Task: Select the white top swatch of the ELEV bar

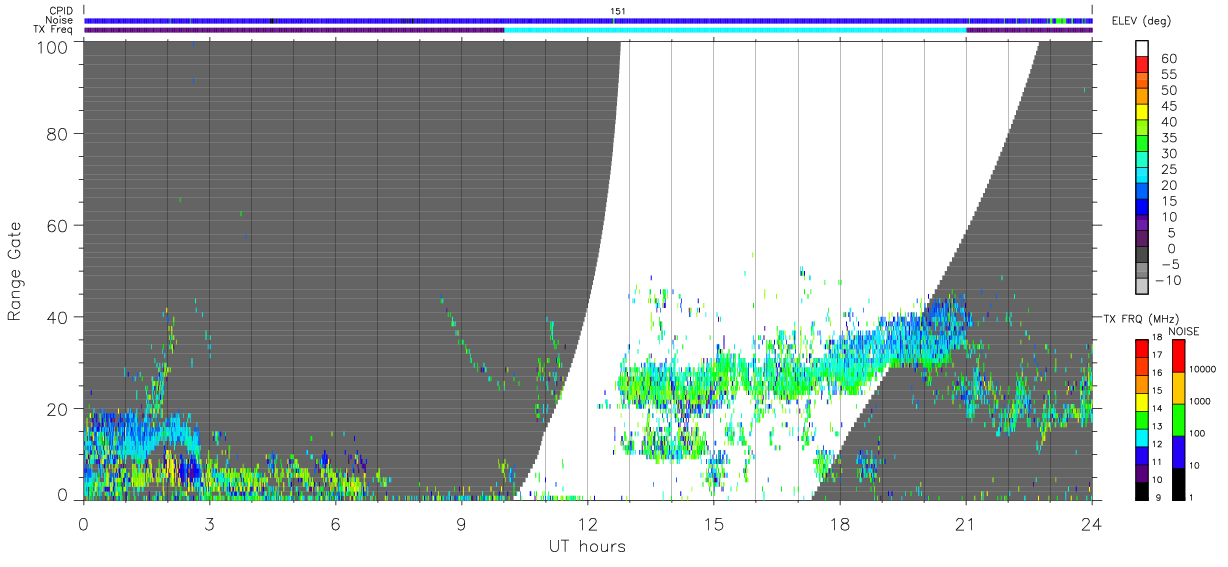Action: [x=1143, y=48]
